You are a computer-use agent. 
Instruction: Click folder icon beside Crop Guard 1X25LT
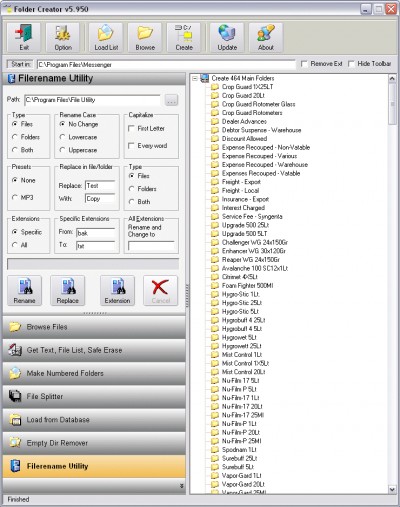click(215, 87)
